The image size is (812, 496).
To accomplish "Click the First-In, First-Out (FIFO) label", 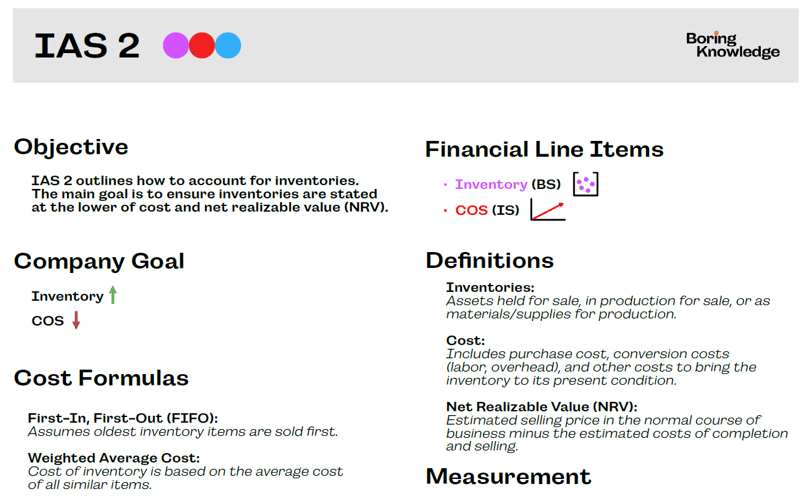I will (x=123, y=418).
